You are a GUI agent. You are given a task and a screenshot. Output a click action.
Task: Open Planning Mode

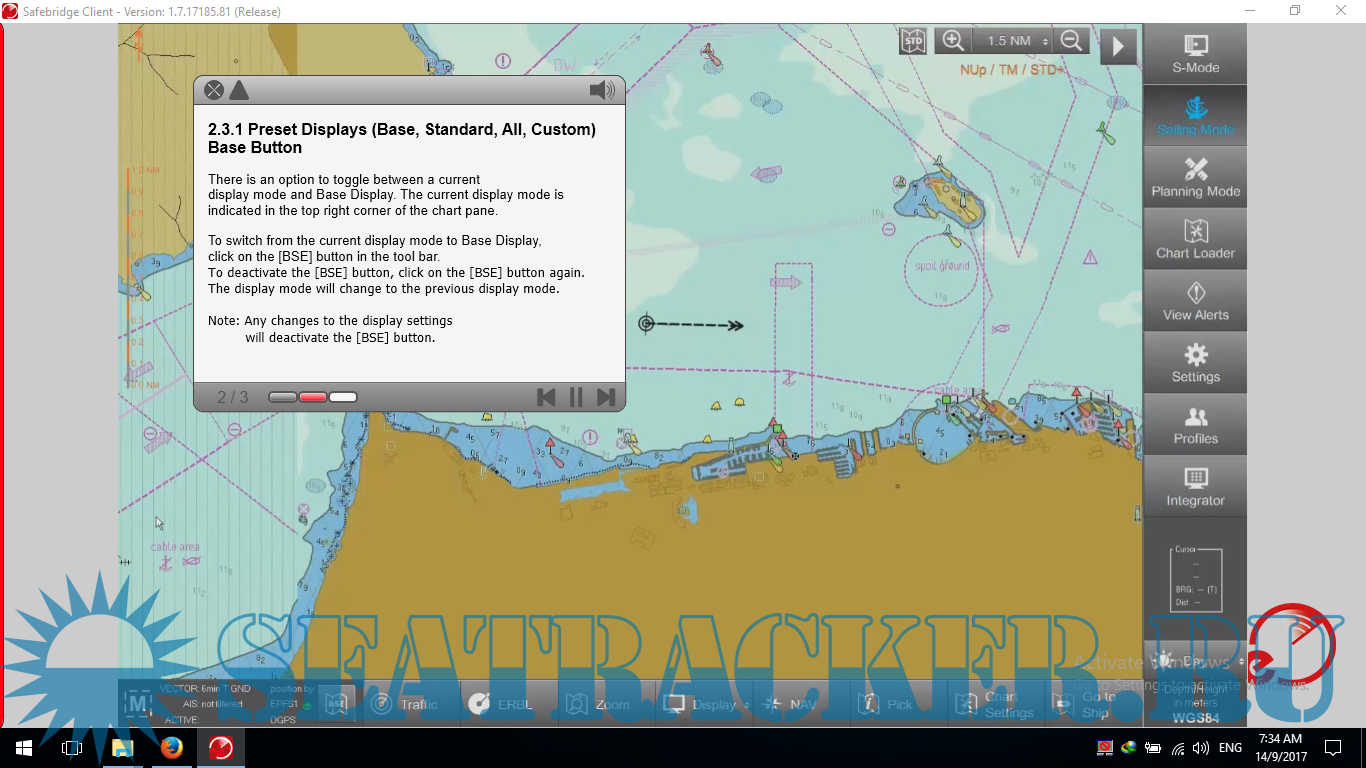pyautogui.click(x=1195, y=178)
